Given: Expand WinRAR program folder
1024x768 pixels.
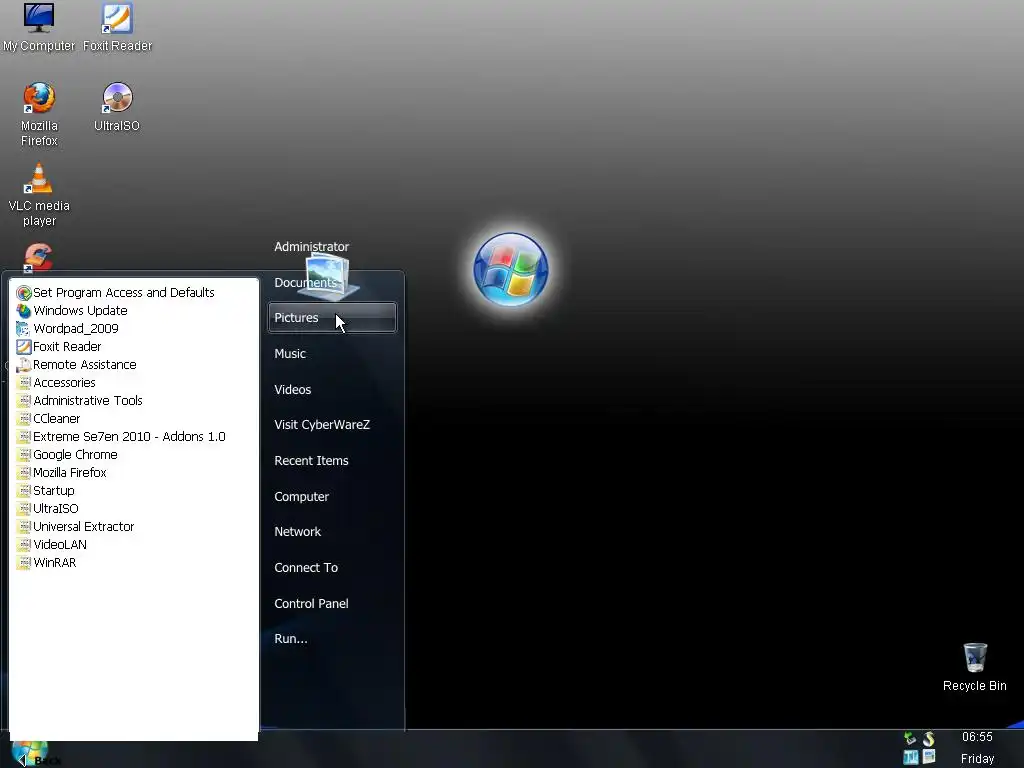Looking at the screenshot, I should click(x=46, y=562).
